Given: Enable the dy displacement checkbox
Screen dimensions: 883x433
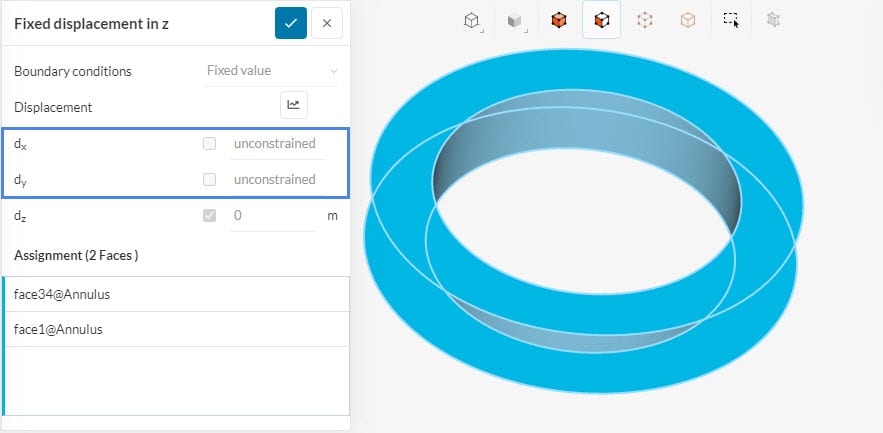Looking at the screenshot, I should tap(209, 180).
